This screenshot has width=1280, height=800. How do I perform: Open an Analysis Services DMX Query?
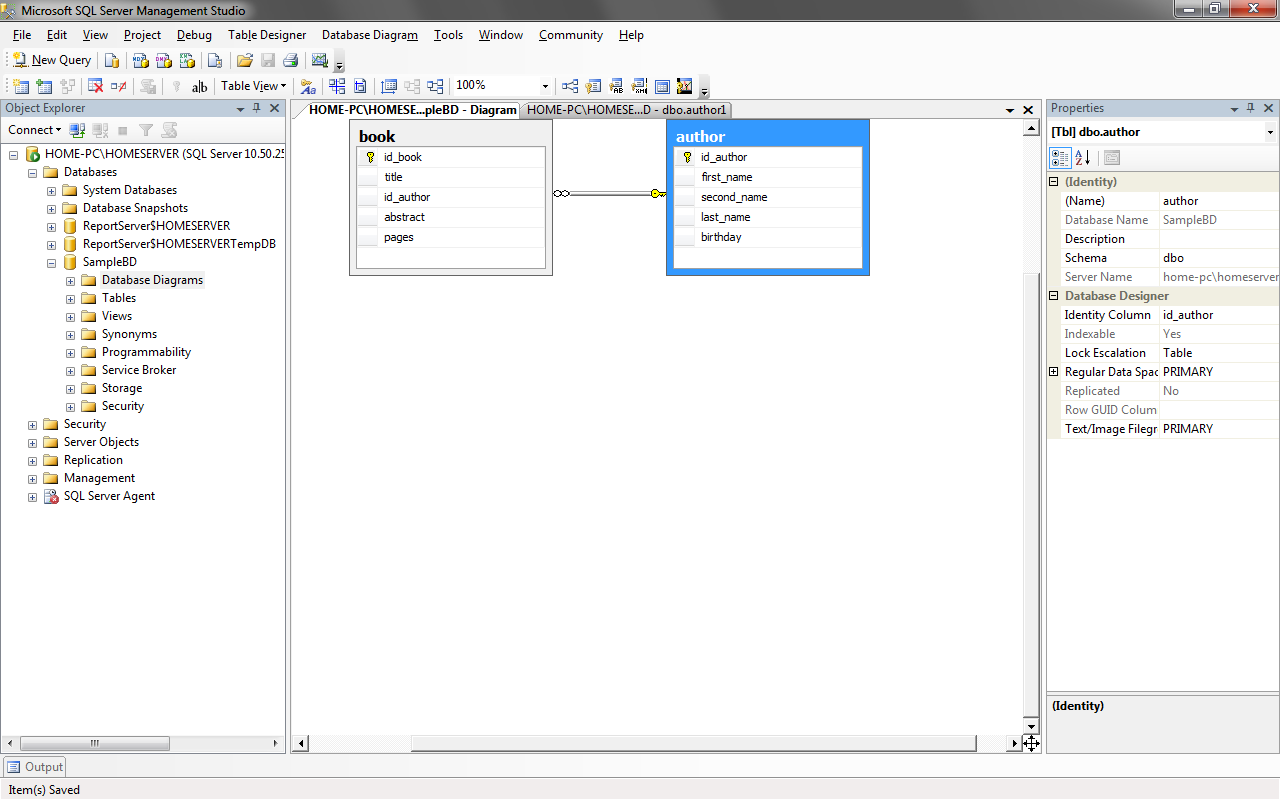tap(163, 60)
